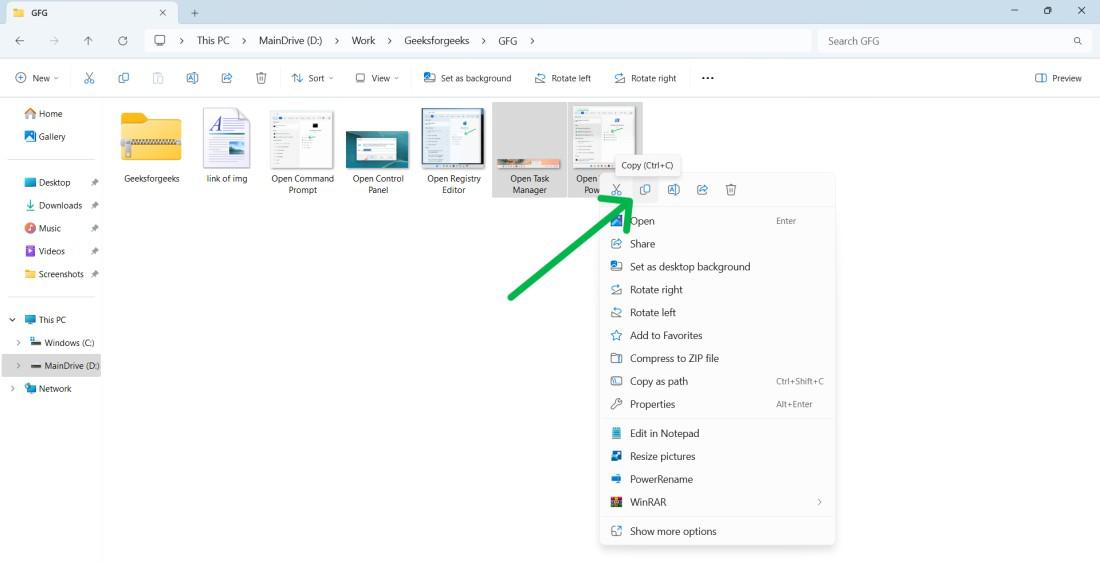Choose Copy as path
1100x563 pixels.
coord(717,381)
